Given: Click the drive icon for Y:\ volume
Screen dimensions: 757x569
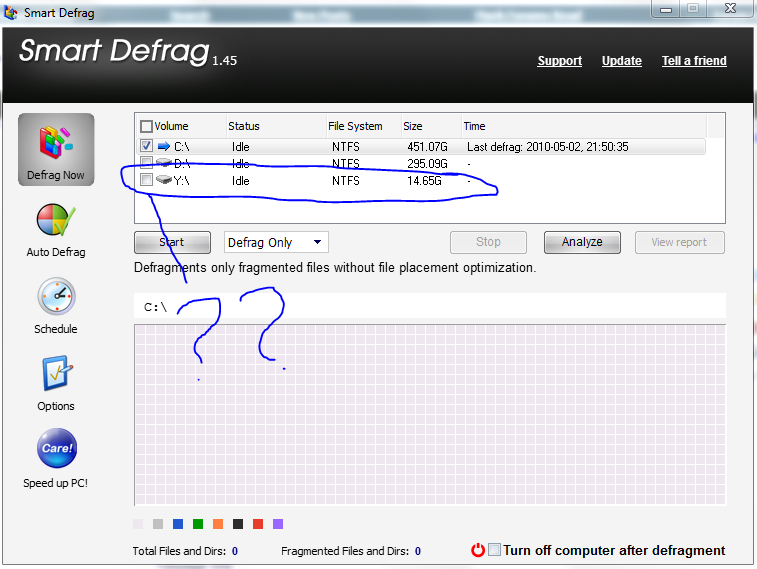Looking at the screenshot, I should (164, 180).
